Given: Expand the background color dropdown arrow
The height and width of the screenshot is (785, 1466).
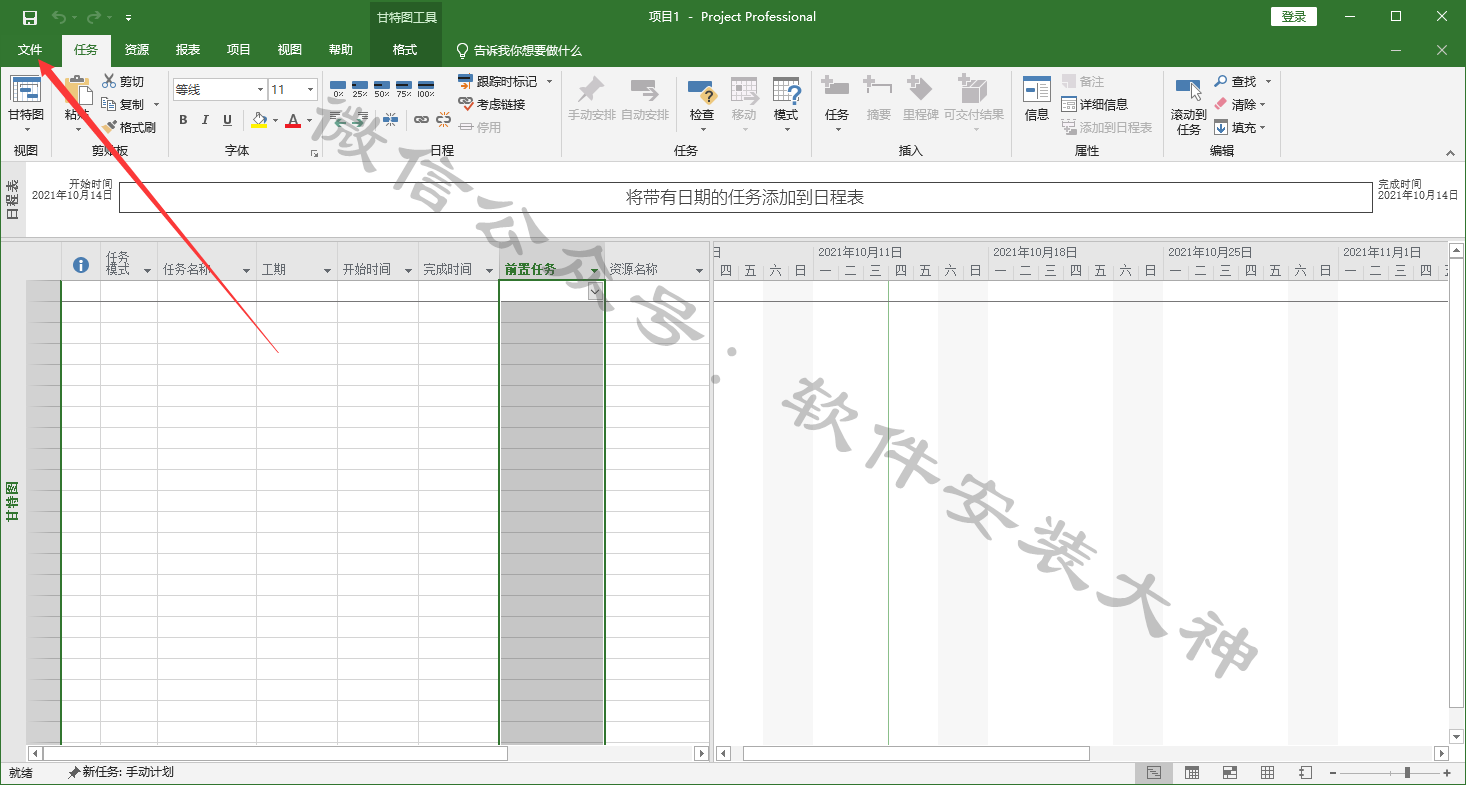Looking at the screenshot, I should (276, 120).
